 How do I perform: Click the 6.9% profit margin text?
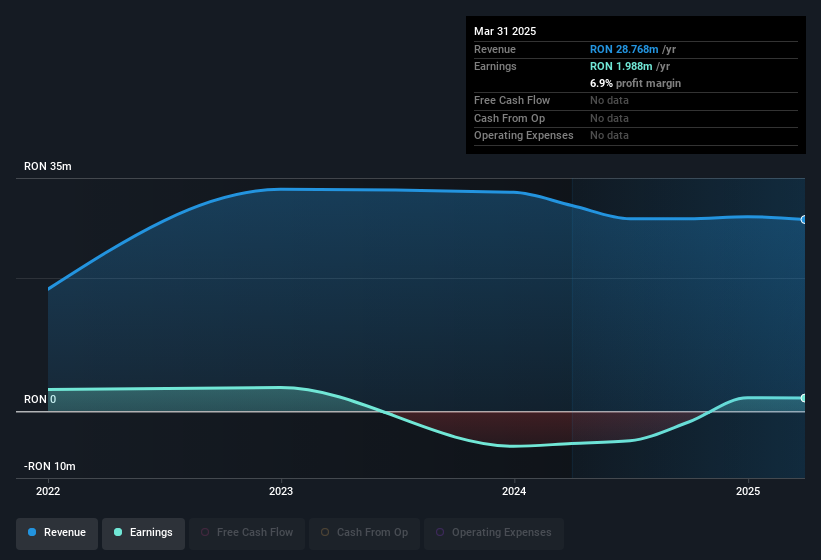click(635, 83)
